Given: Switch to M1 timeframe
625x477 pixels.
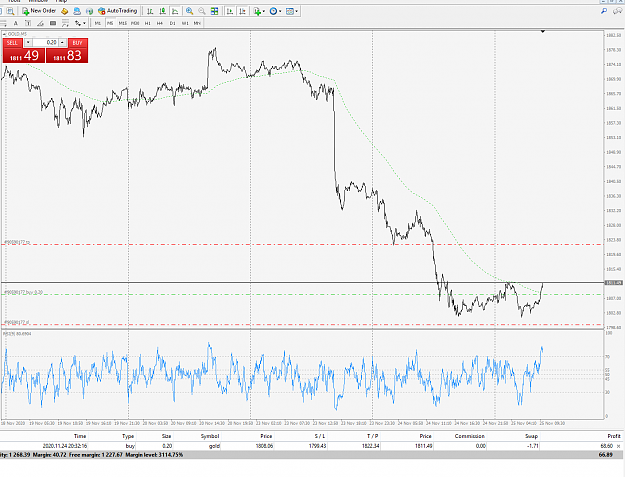Looking at the screenshot, I should point(98,23).
